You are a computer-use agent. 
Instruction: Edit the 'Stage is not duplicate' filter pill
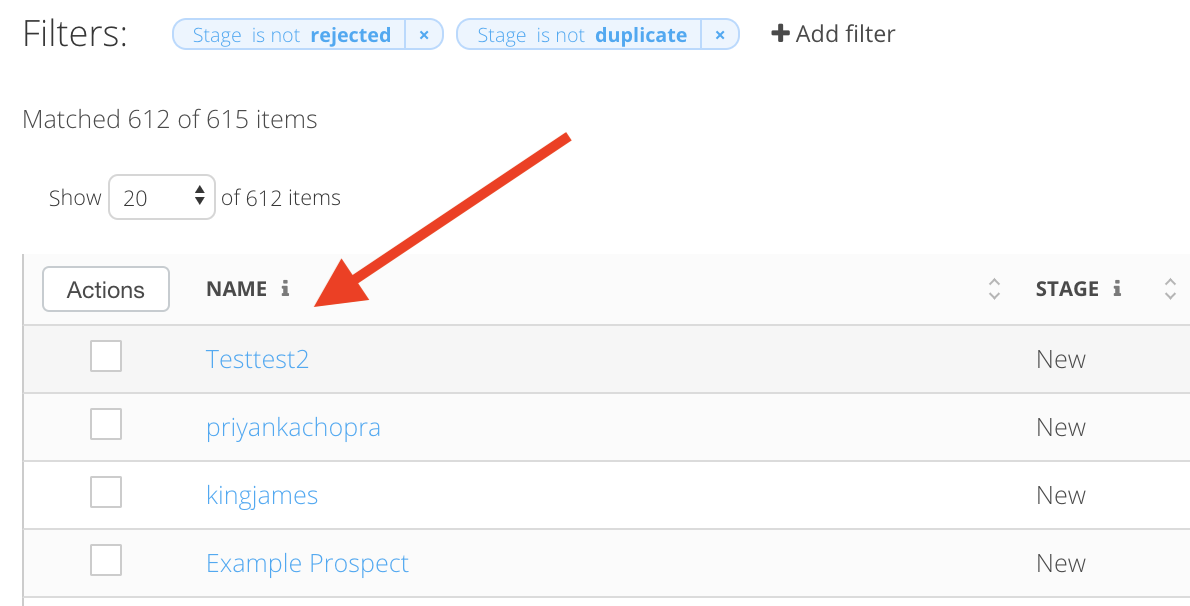(x=582, y=35)
